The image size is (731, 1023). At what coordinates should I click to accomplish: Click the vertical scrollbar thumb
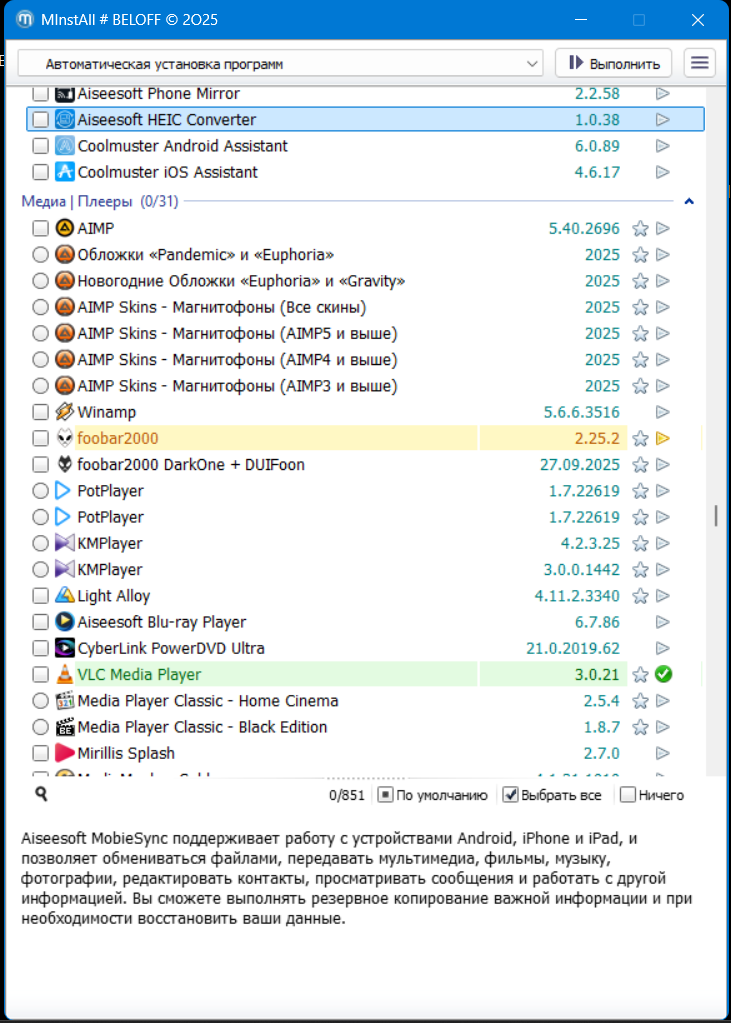click(715, 515)
